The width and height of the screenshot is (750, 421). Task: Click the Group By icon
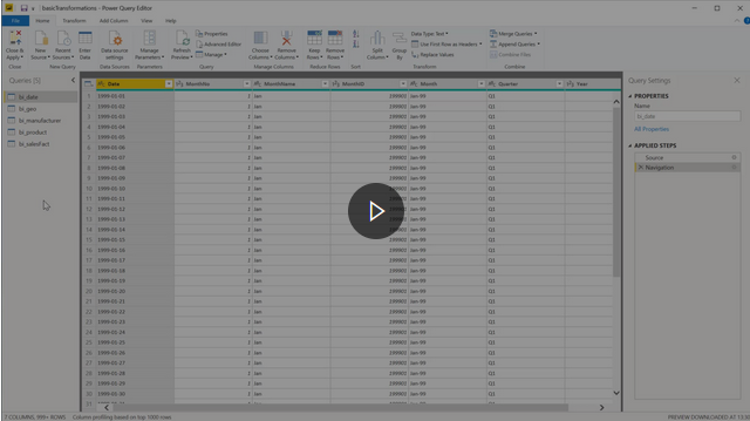(x=399, y=39)
